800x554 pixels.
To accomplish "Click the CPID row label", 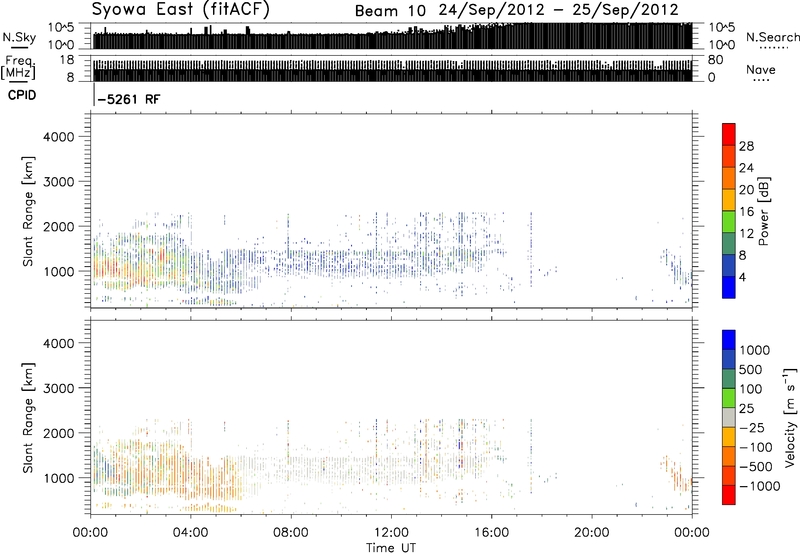I will click(x=22, y=95).
